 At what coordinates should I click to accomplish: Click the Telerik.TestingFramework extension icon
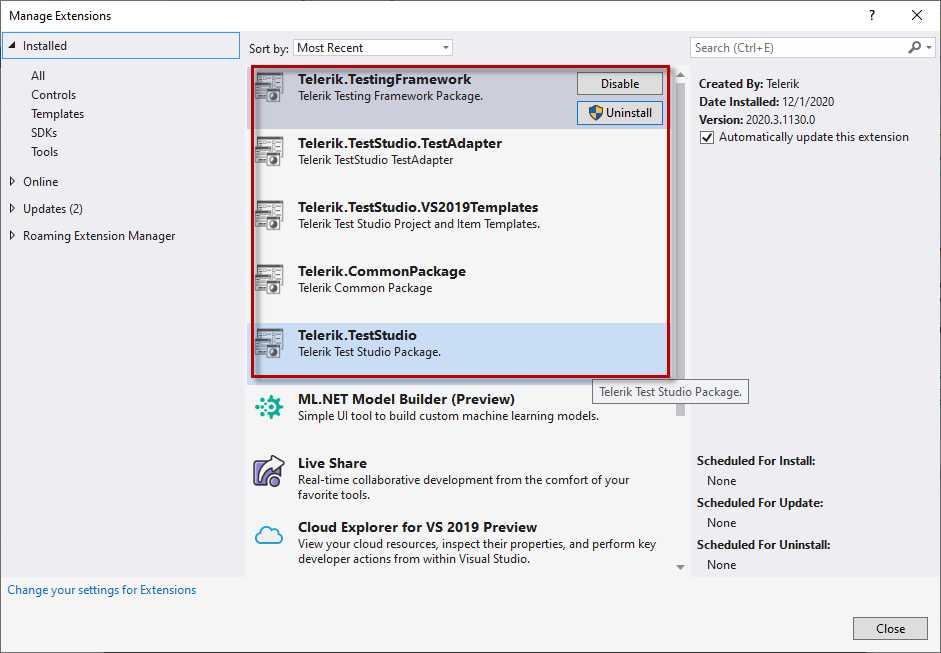click(269, 88)
